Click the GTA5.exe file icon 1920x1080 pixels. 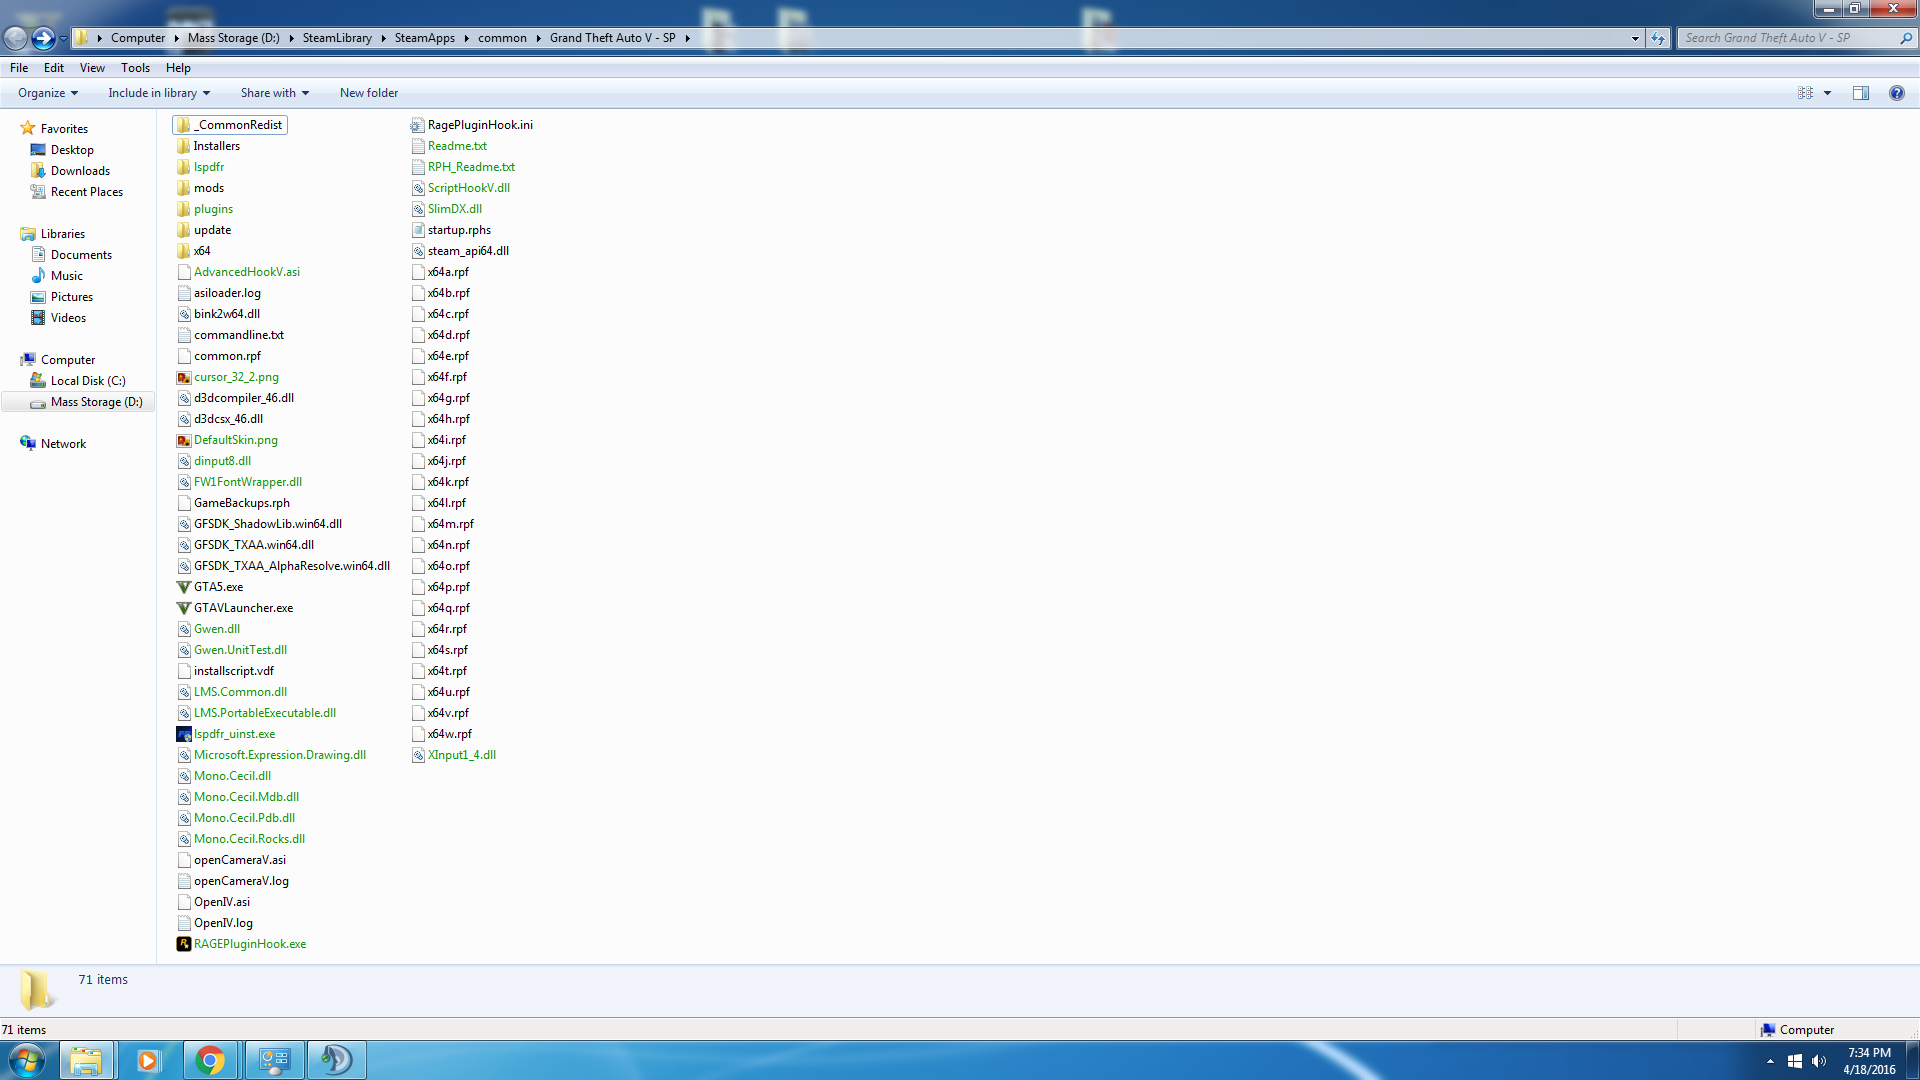click(x=184, y=587)
